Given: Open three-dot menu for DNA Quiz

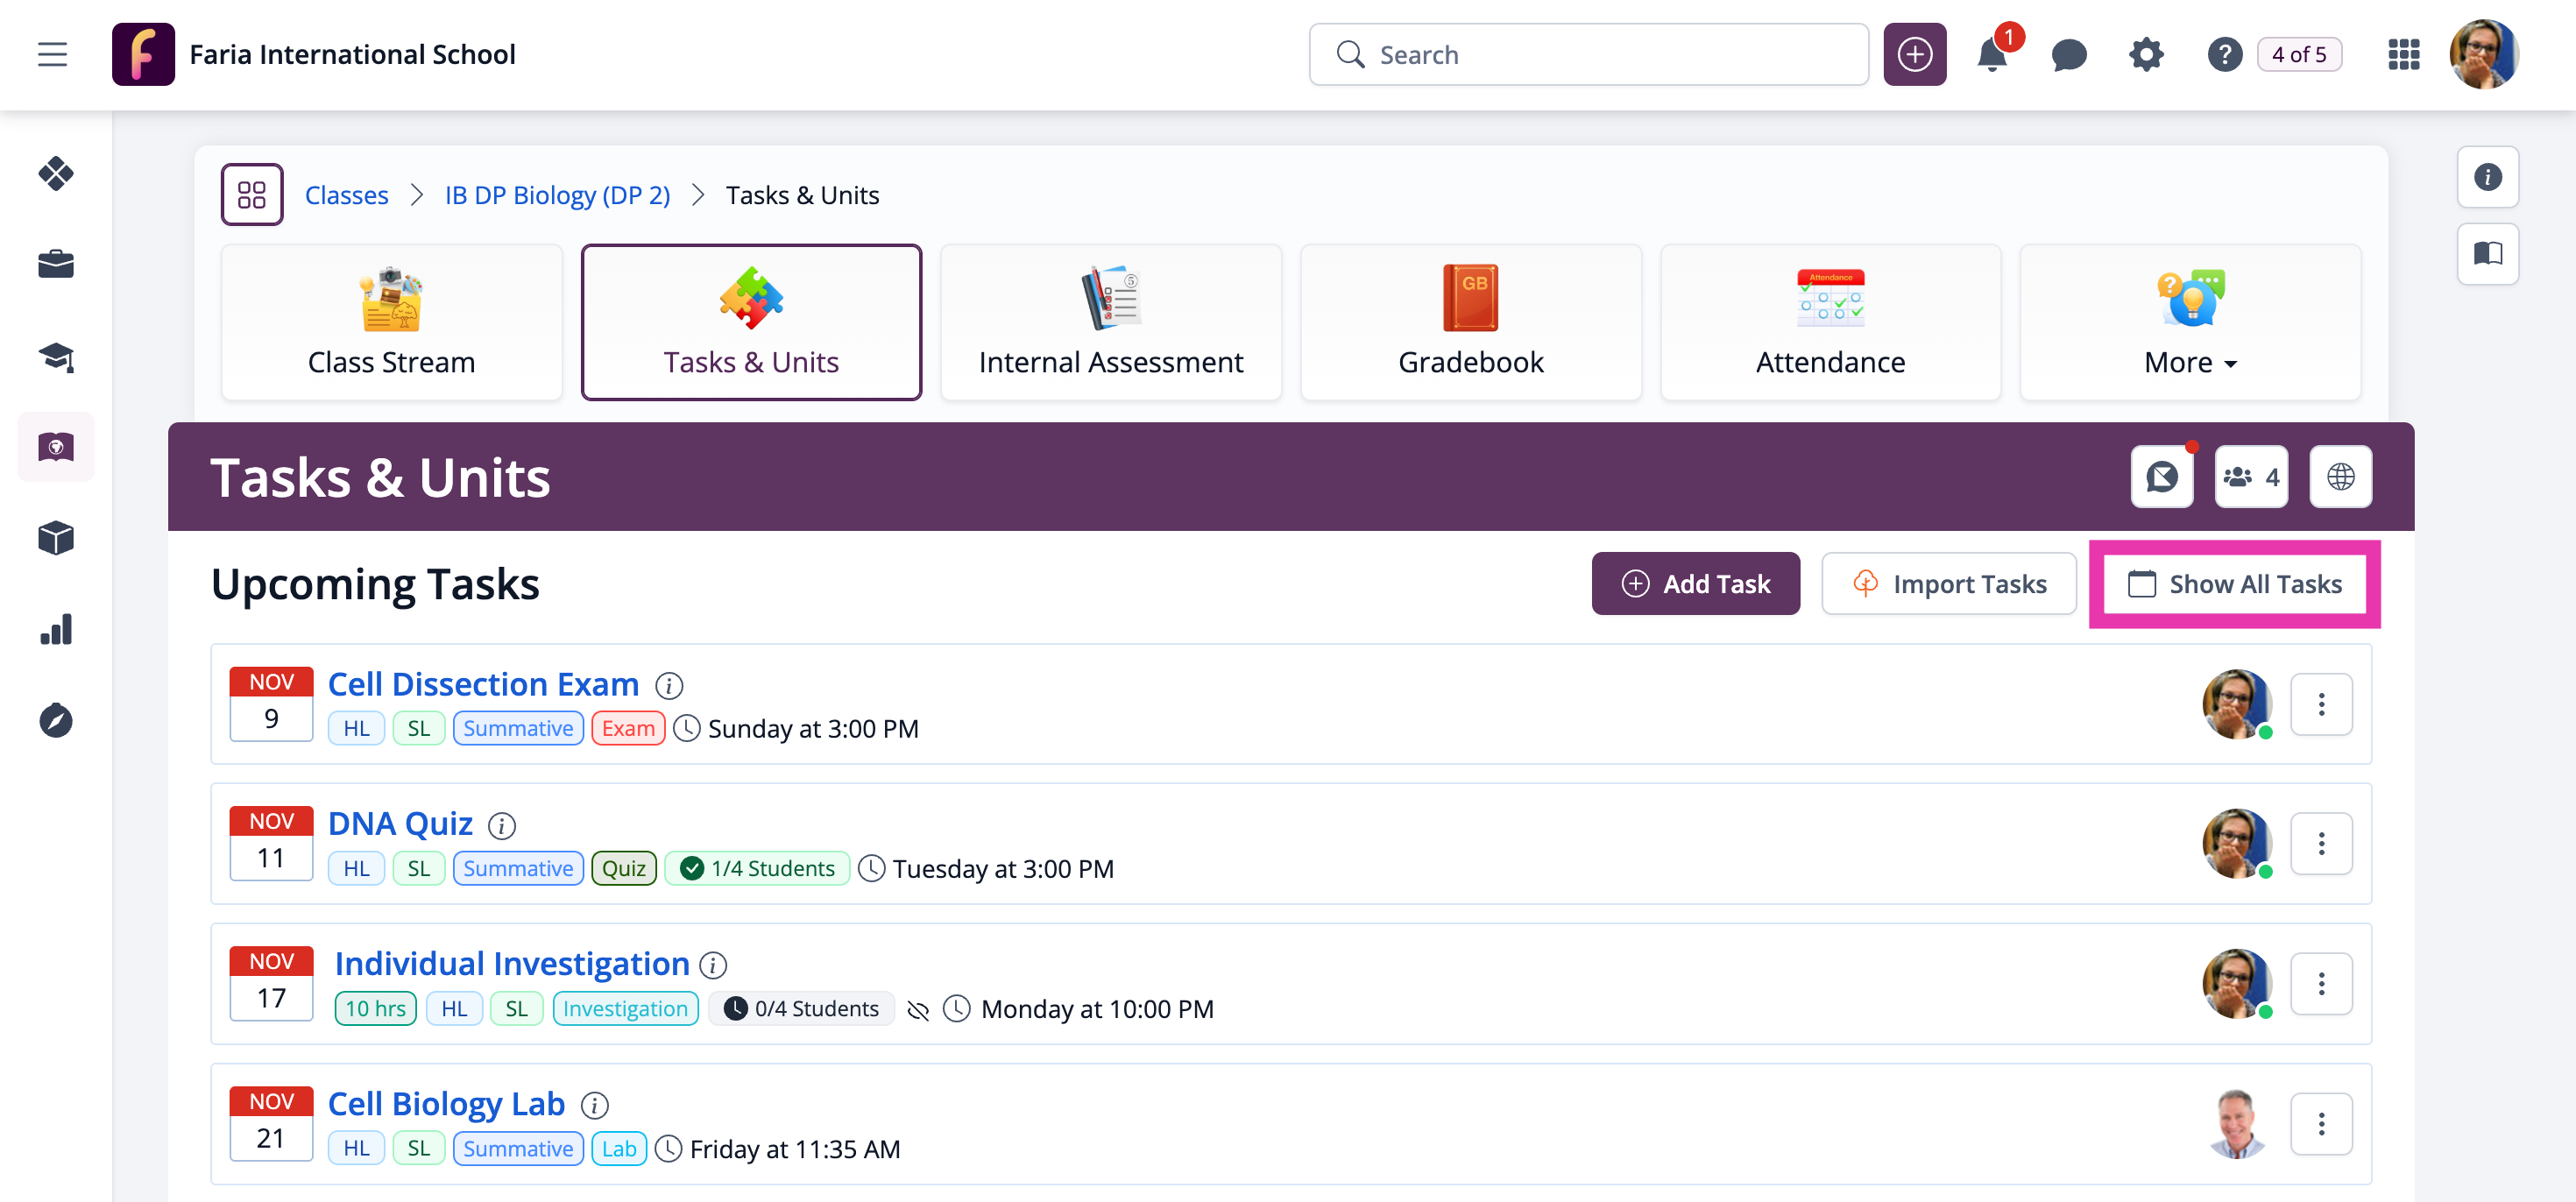Looking at the screenshot, I should 2321,844.
